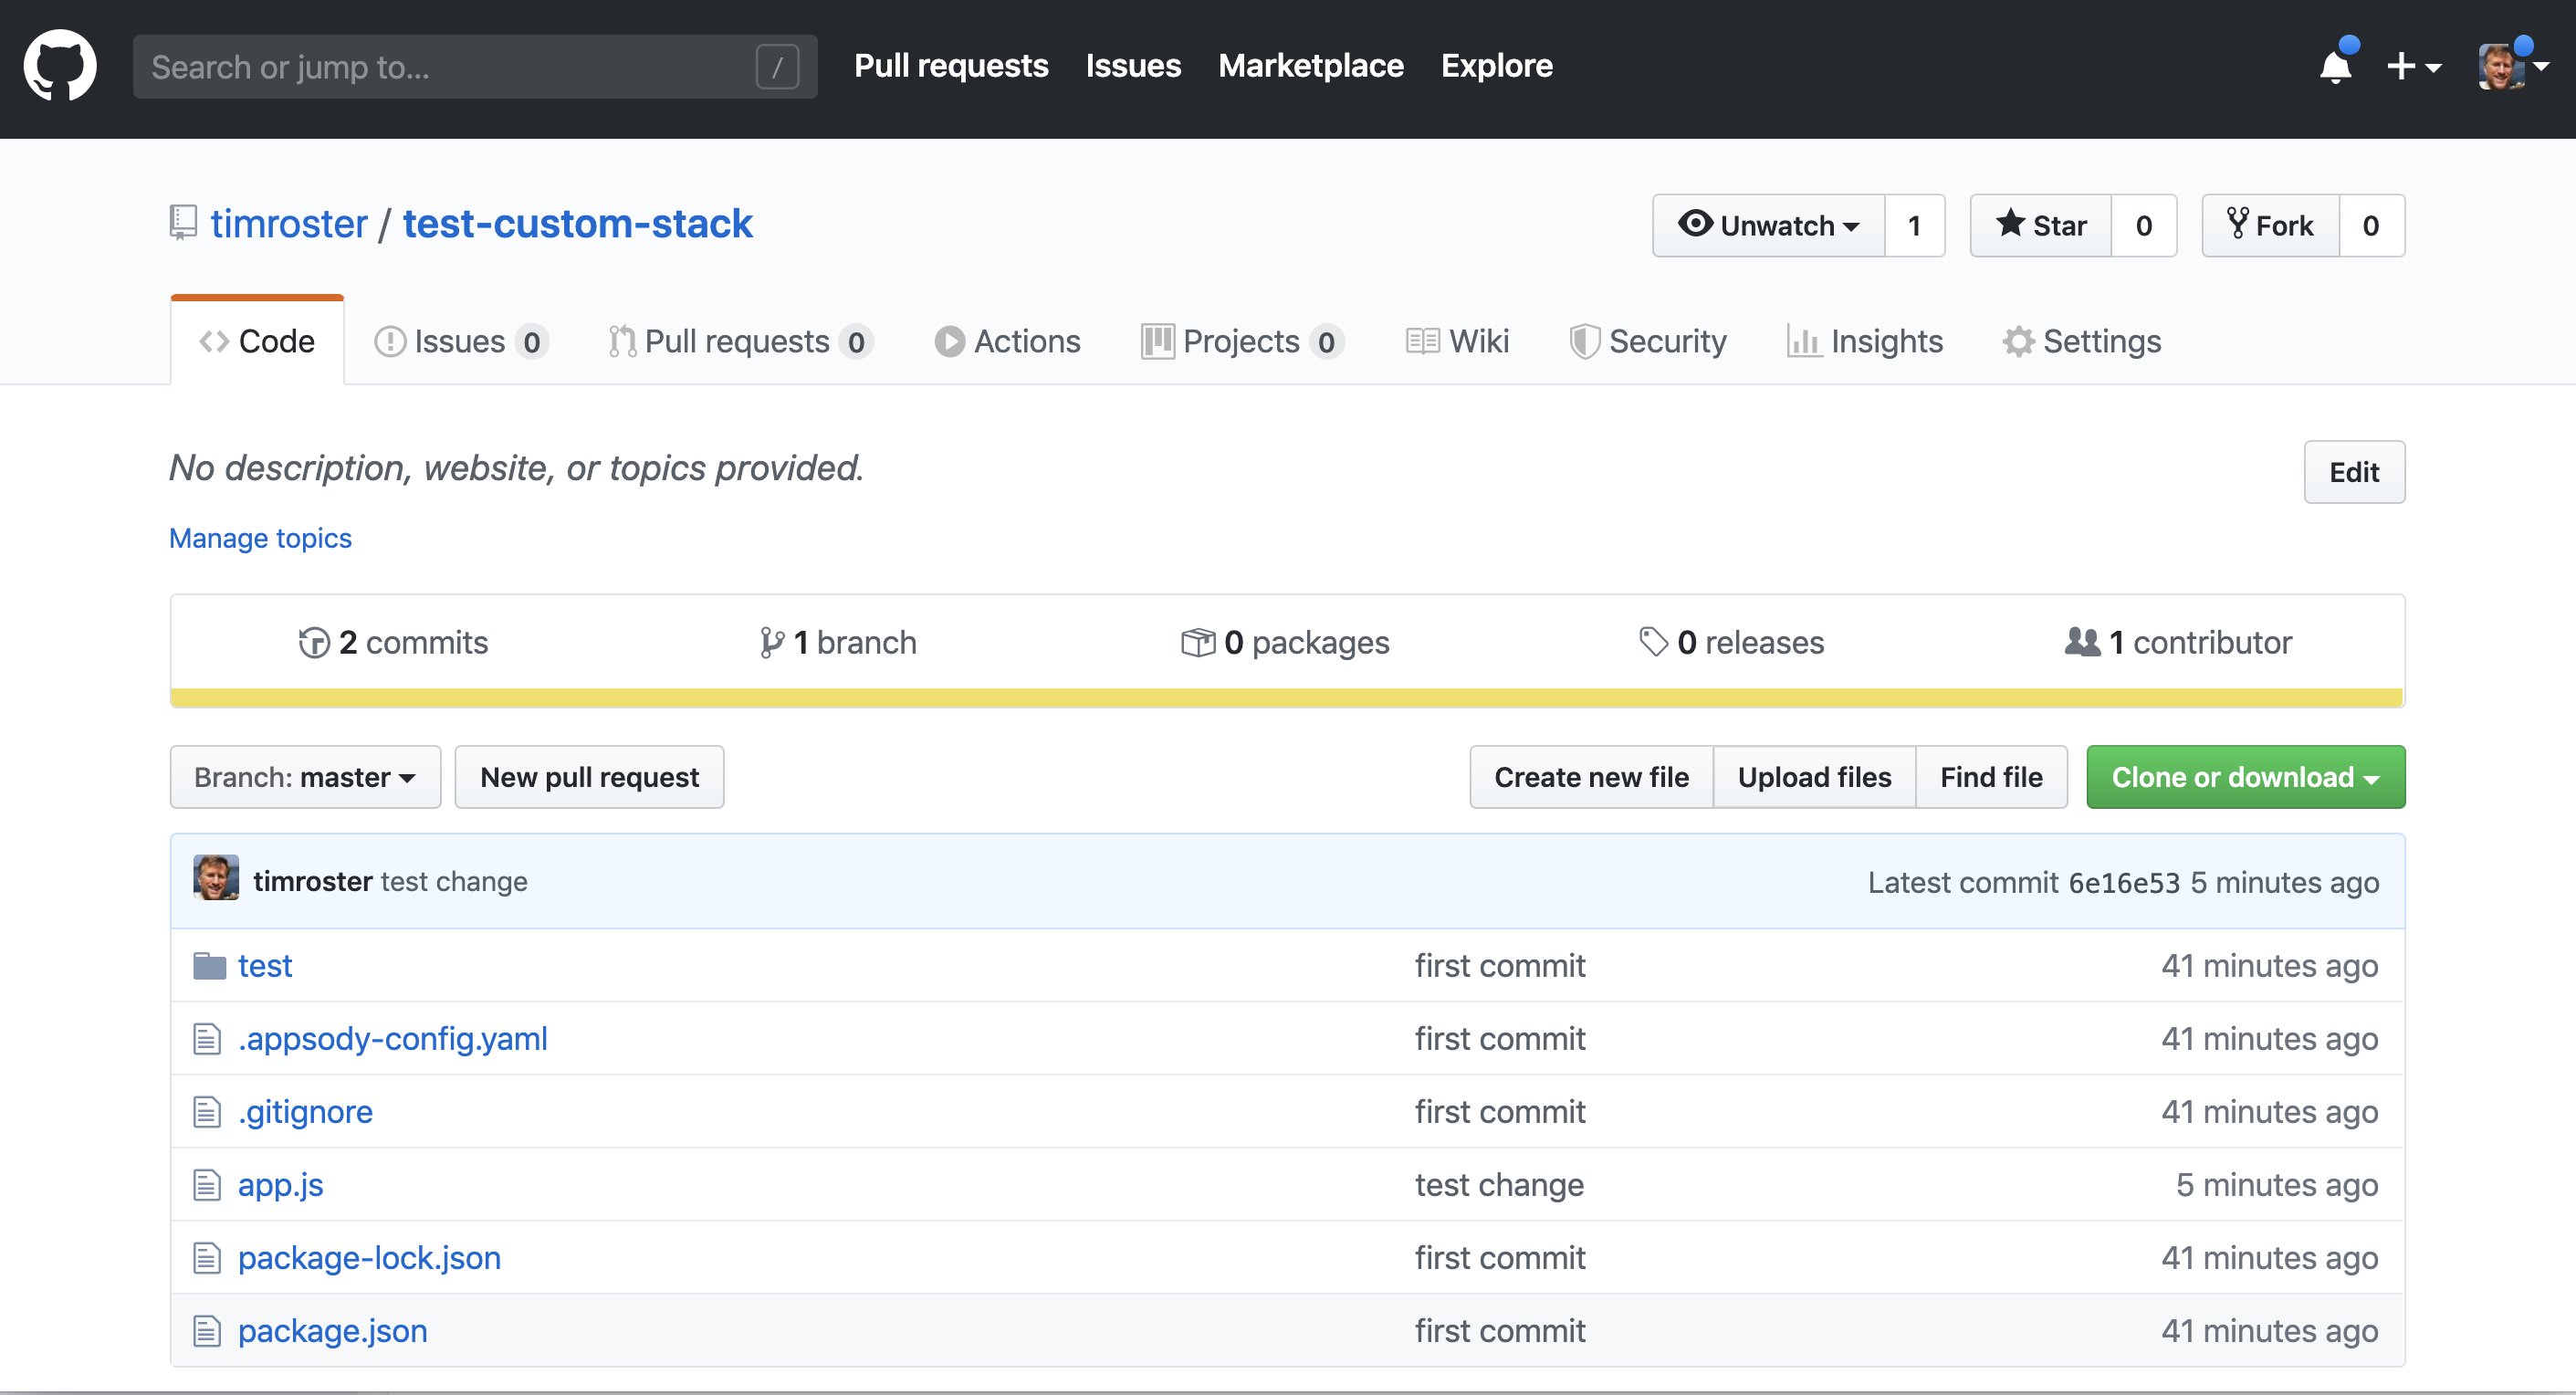Open Explore in top navigation
The height and width of the screenshot is (1395, 2576).
click(x=1497, y=66)
